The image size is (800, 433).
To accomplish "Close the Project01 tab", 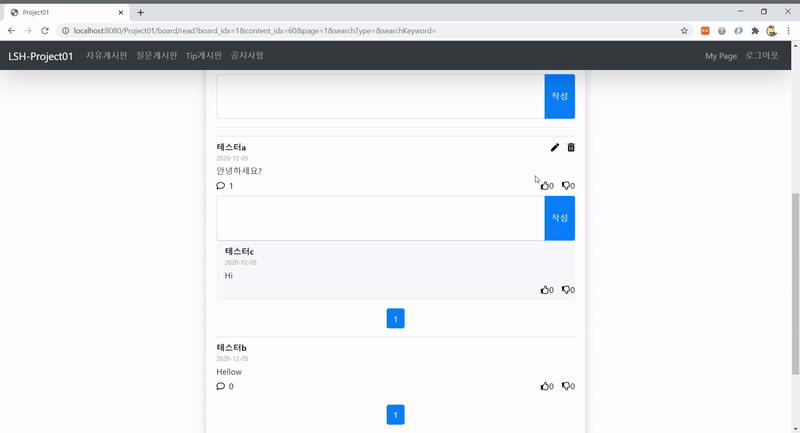I will [121, 12].
